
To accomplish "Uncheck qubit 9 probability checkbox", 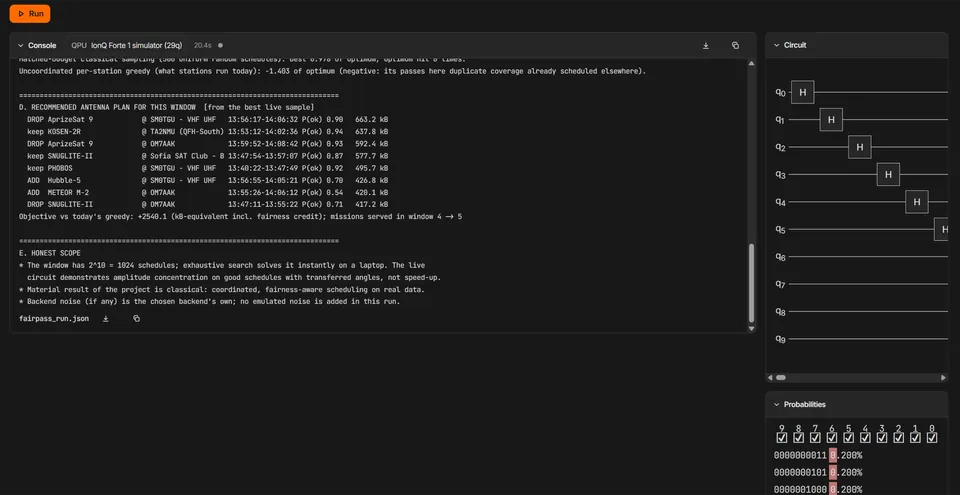I will (x=781, y=437).
